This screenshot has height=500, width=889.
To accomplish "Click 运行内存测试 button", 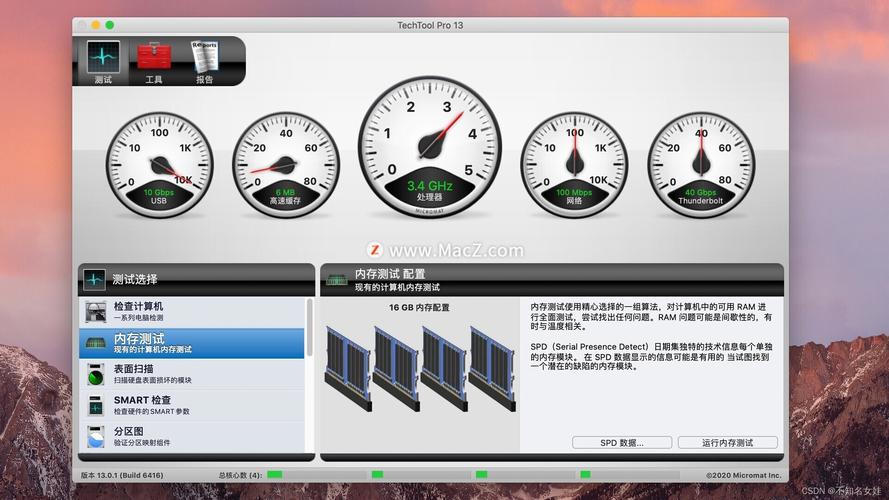I will (727, 443).
